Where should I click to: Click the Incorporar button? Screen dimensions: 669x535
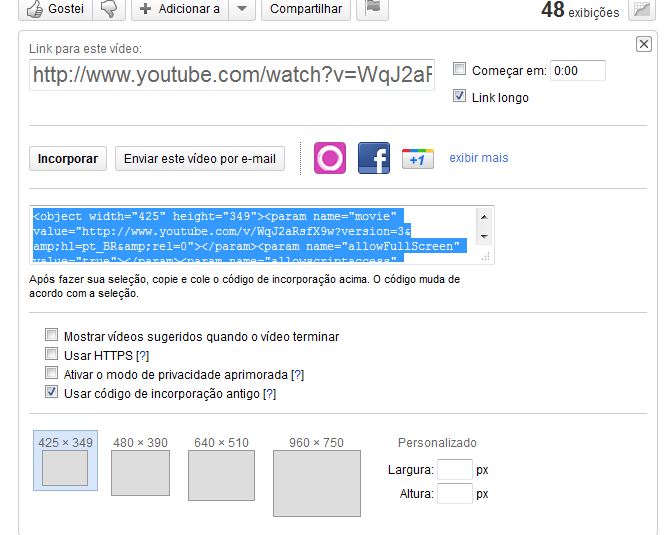pos(68,159)
